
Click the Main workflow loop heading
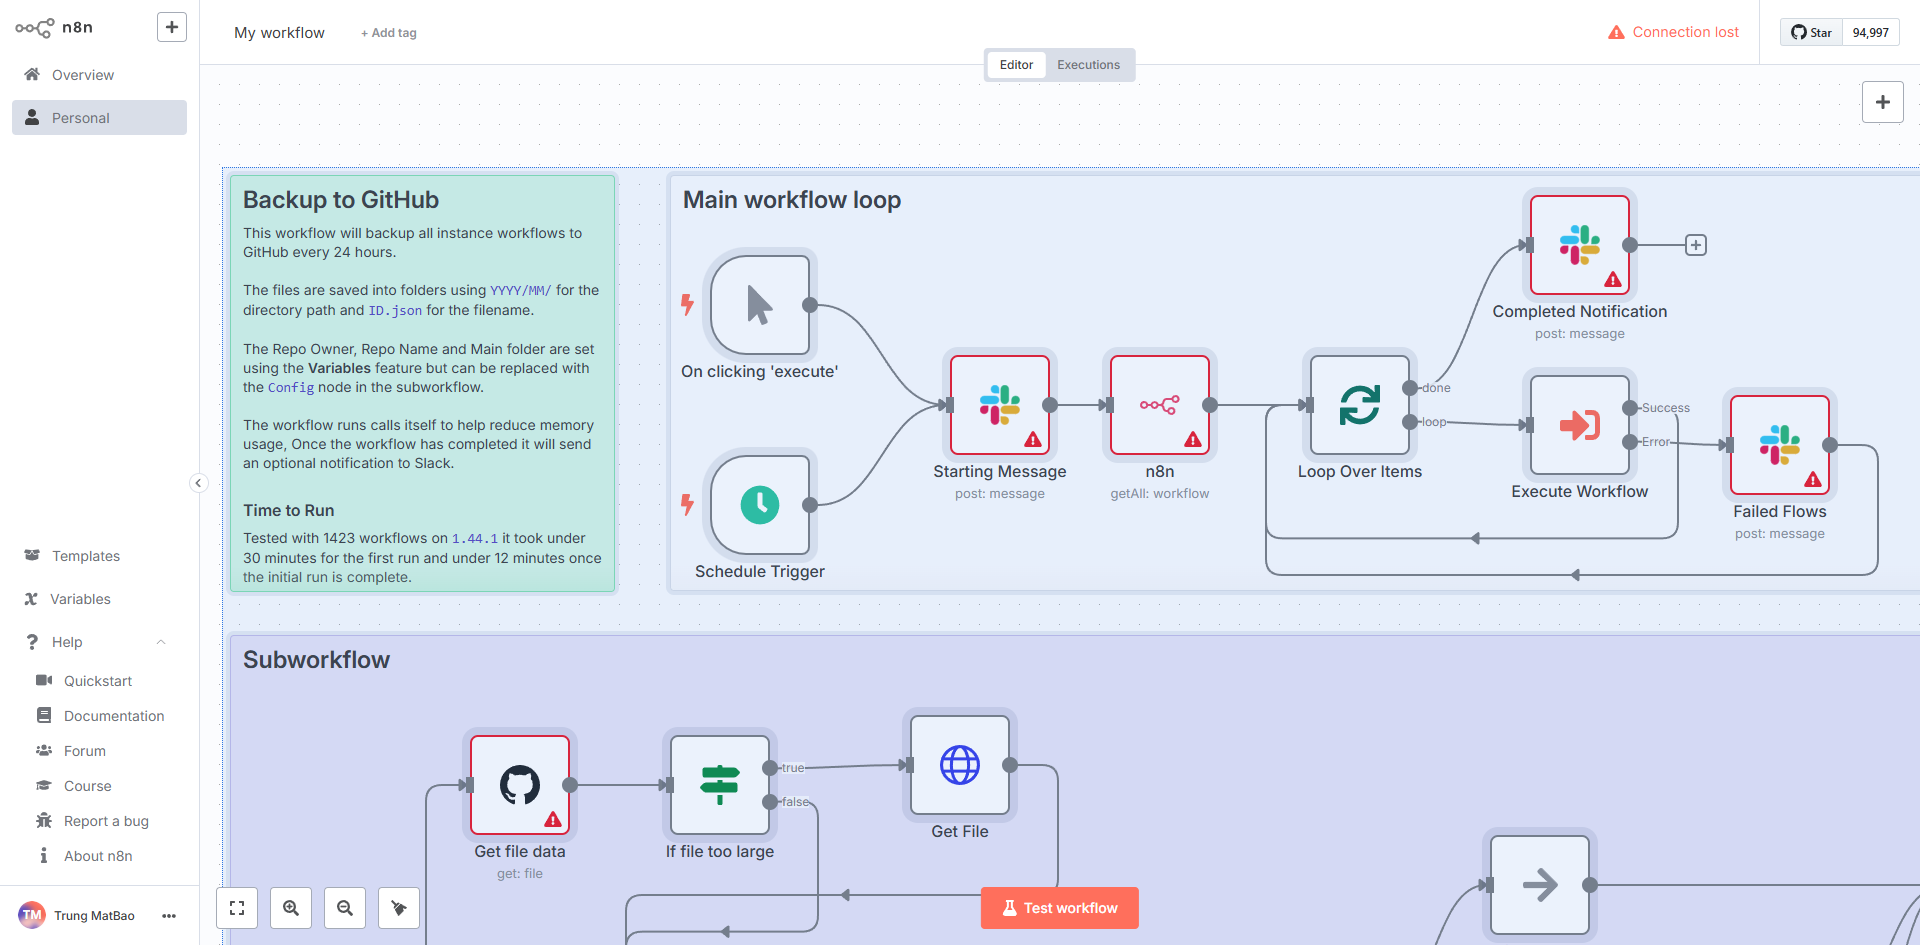tap(792, 200)
